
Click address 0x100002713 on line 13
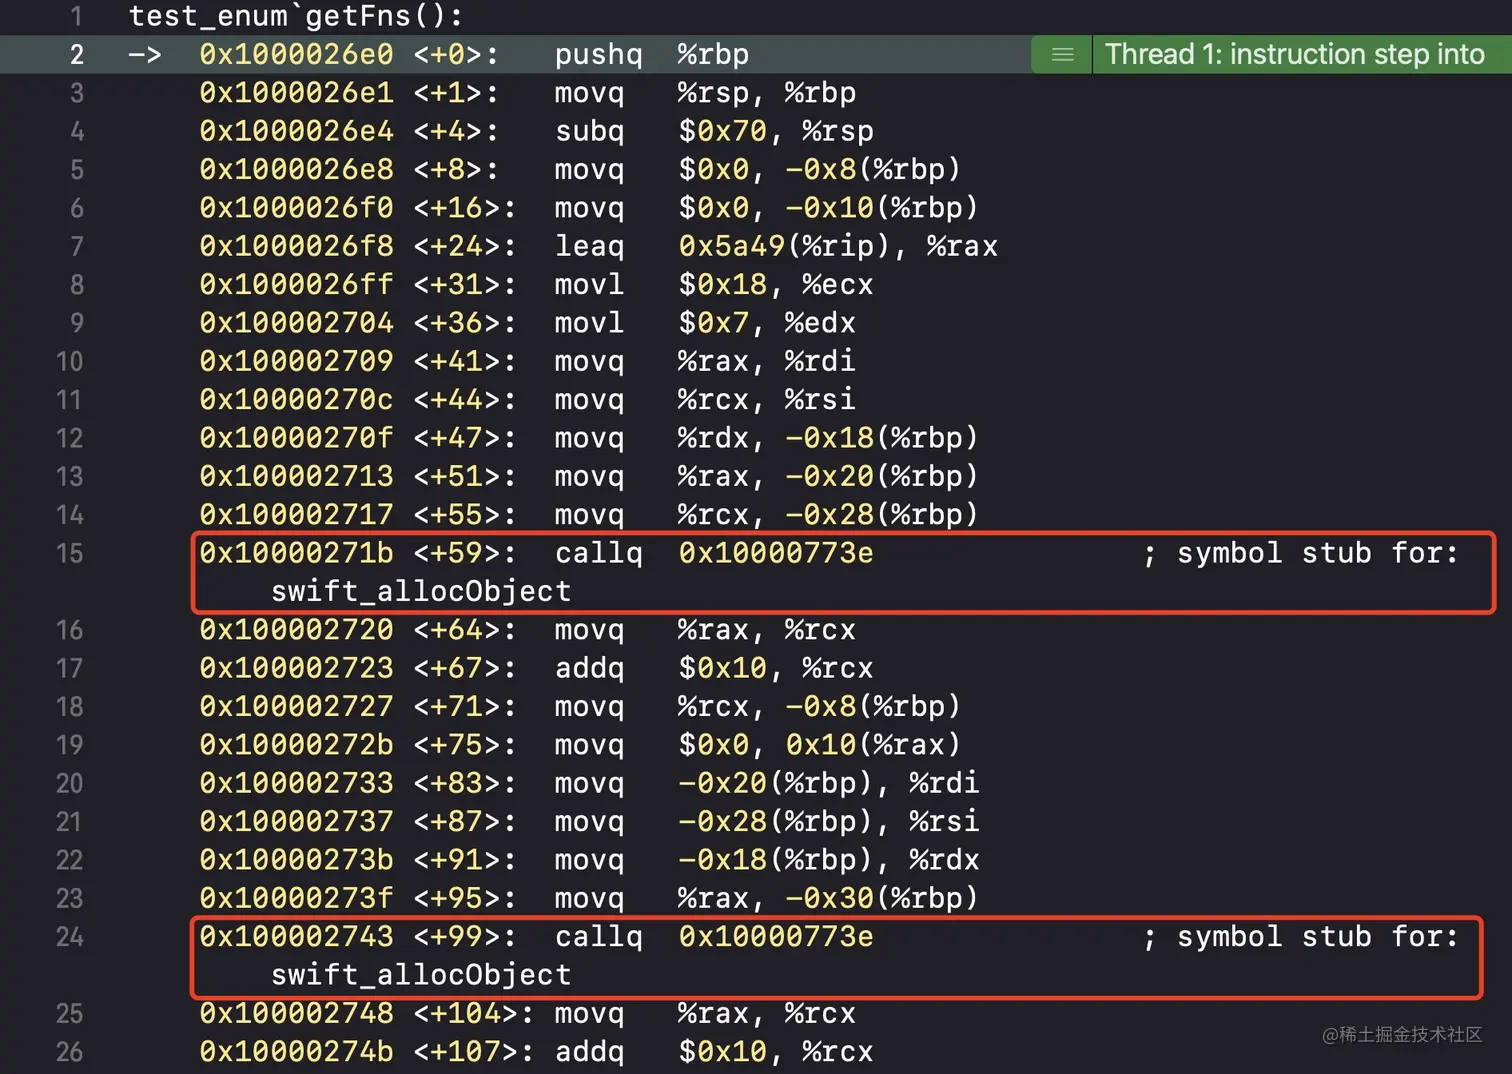(296, 476)
